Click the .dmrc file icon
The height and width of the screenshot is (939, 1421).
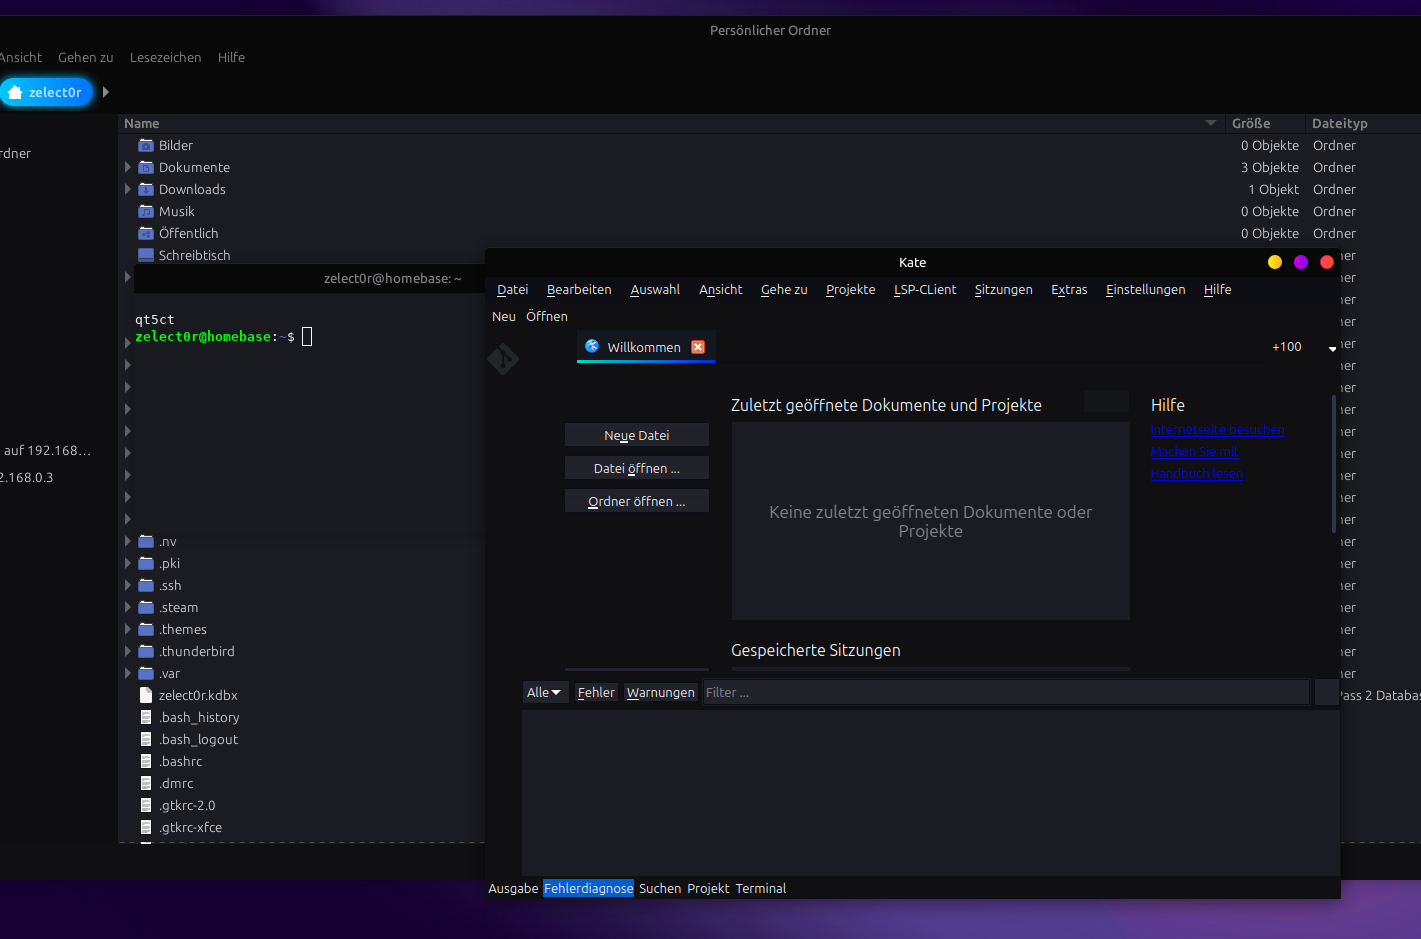point(146,783)
